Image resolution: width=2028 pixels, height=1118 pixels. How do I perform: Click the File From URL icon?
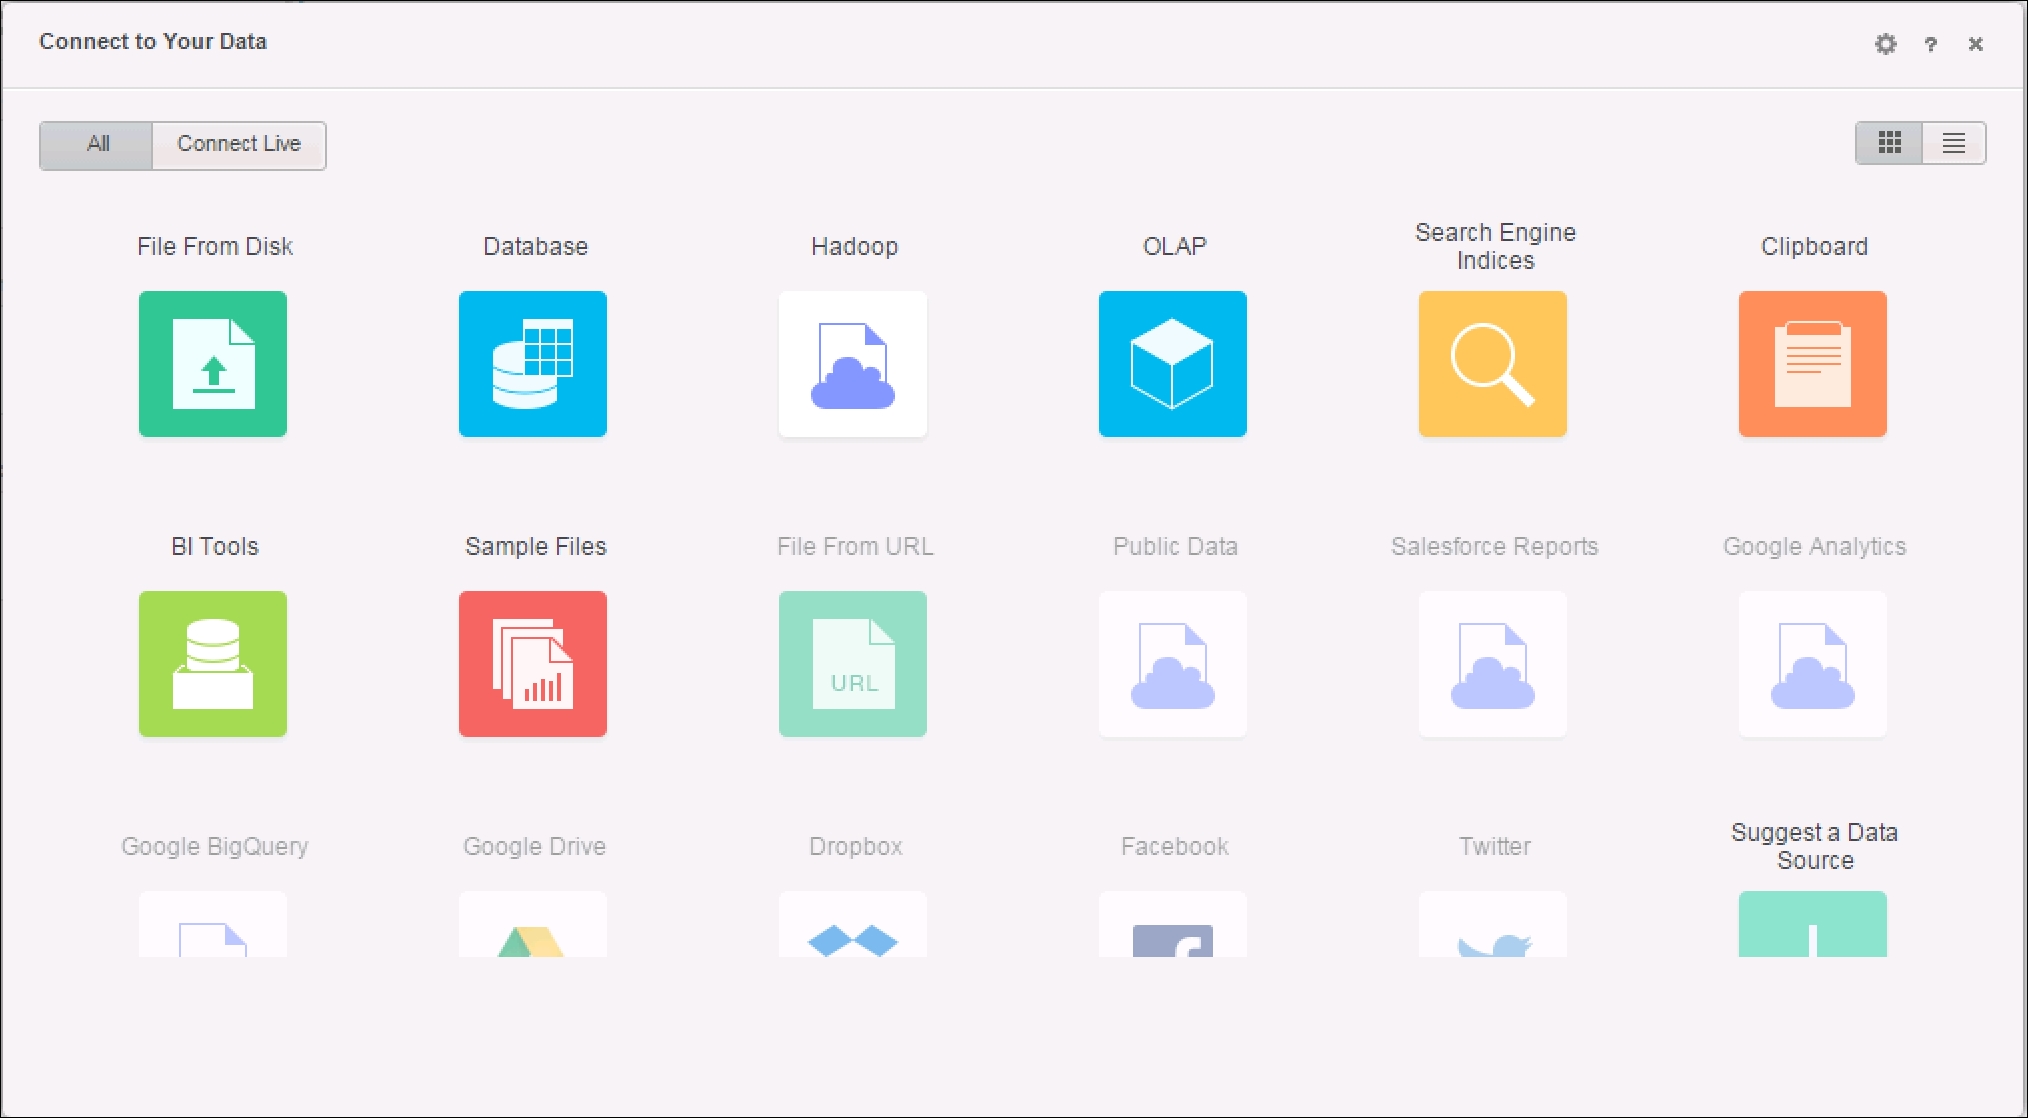click(853, 664)
